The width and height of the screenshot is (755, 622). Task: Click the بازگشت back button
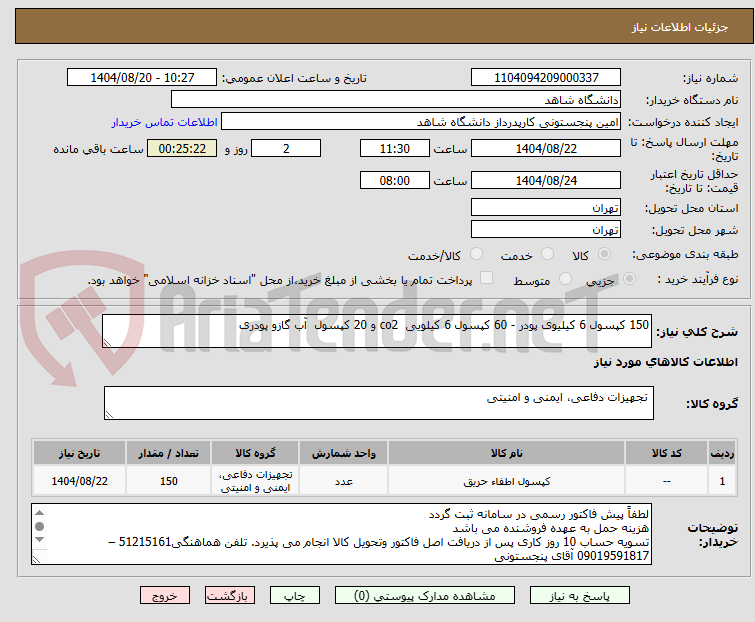[230, 596]
